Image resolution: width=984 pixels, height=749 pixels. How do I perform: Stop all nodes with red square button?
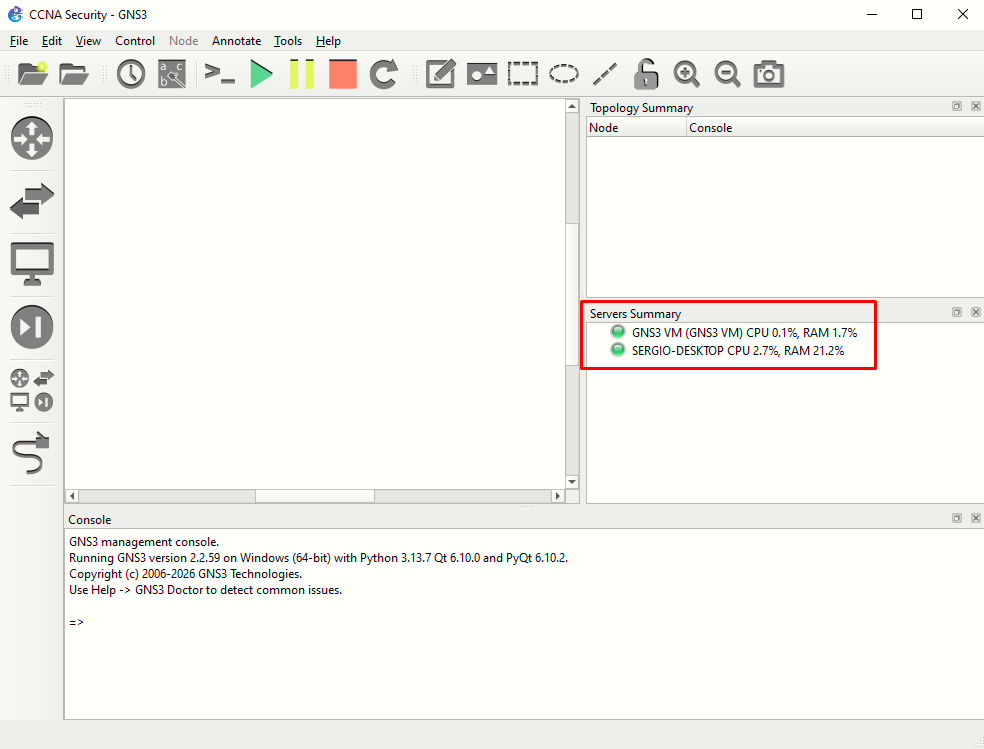pos(343,74)
